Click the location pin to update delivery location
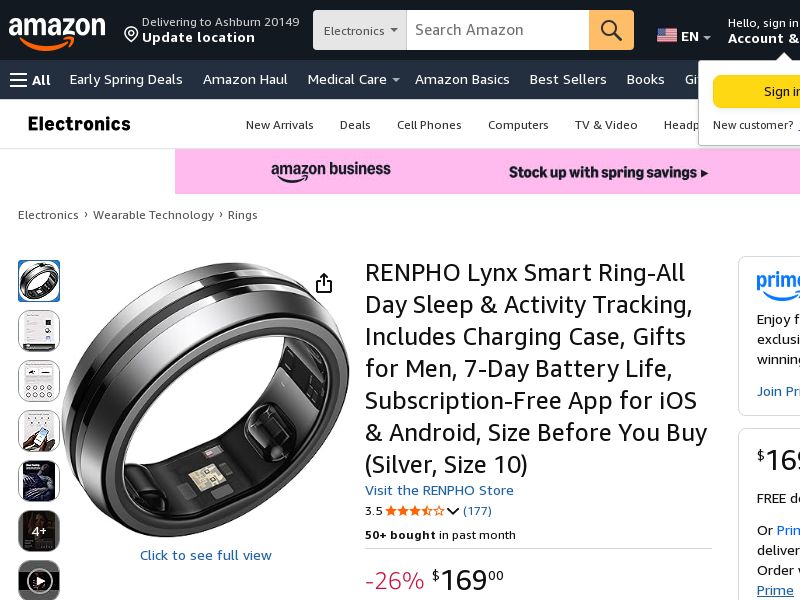This screenshot has width=800, height=600. pyautogui.click(x=131, y=34)
